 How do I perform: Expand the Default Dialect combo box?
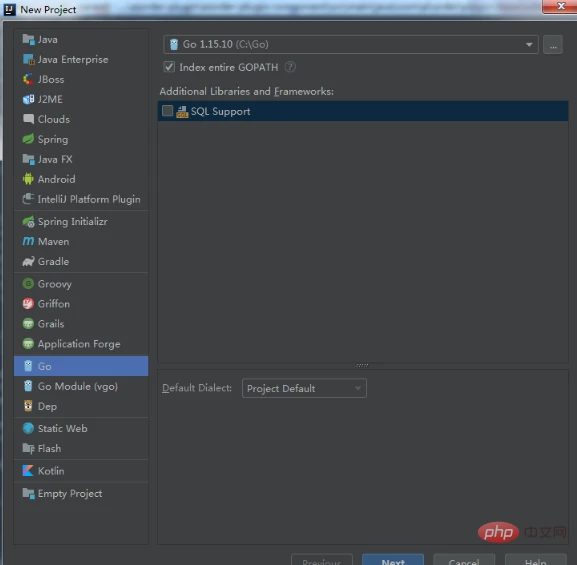pyautogui.click(x=304, y=388)
